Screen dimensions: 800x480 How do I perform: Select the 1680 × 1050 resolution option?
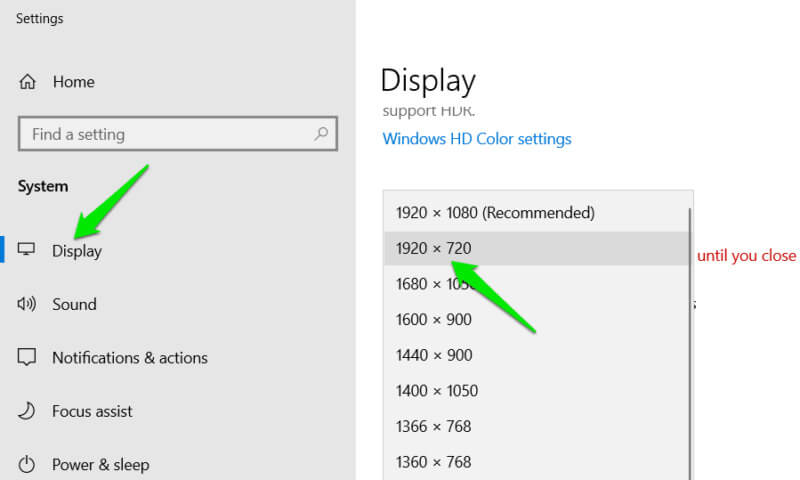[536, 284]
